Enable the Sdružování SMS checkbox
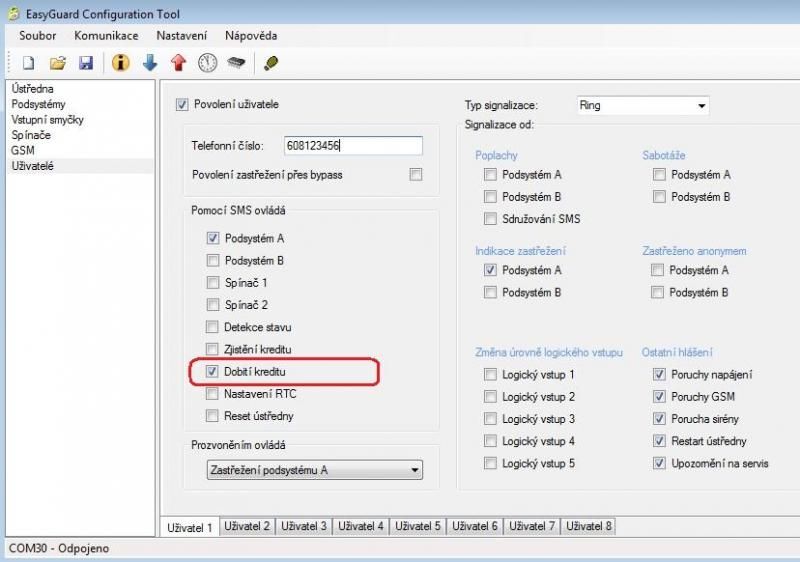This screenshot has width=800, height=562. 490,219
